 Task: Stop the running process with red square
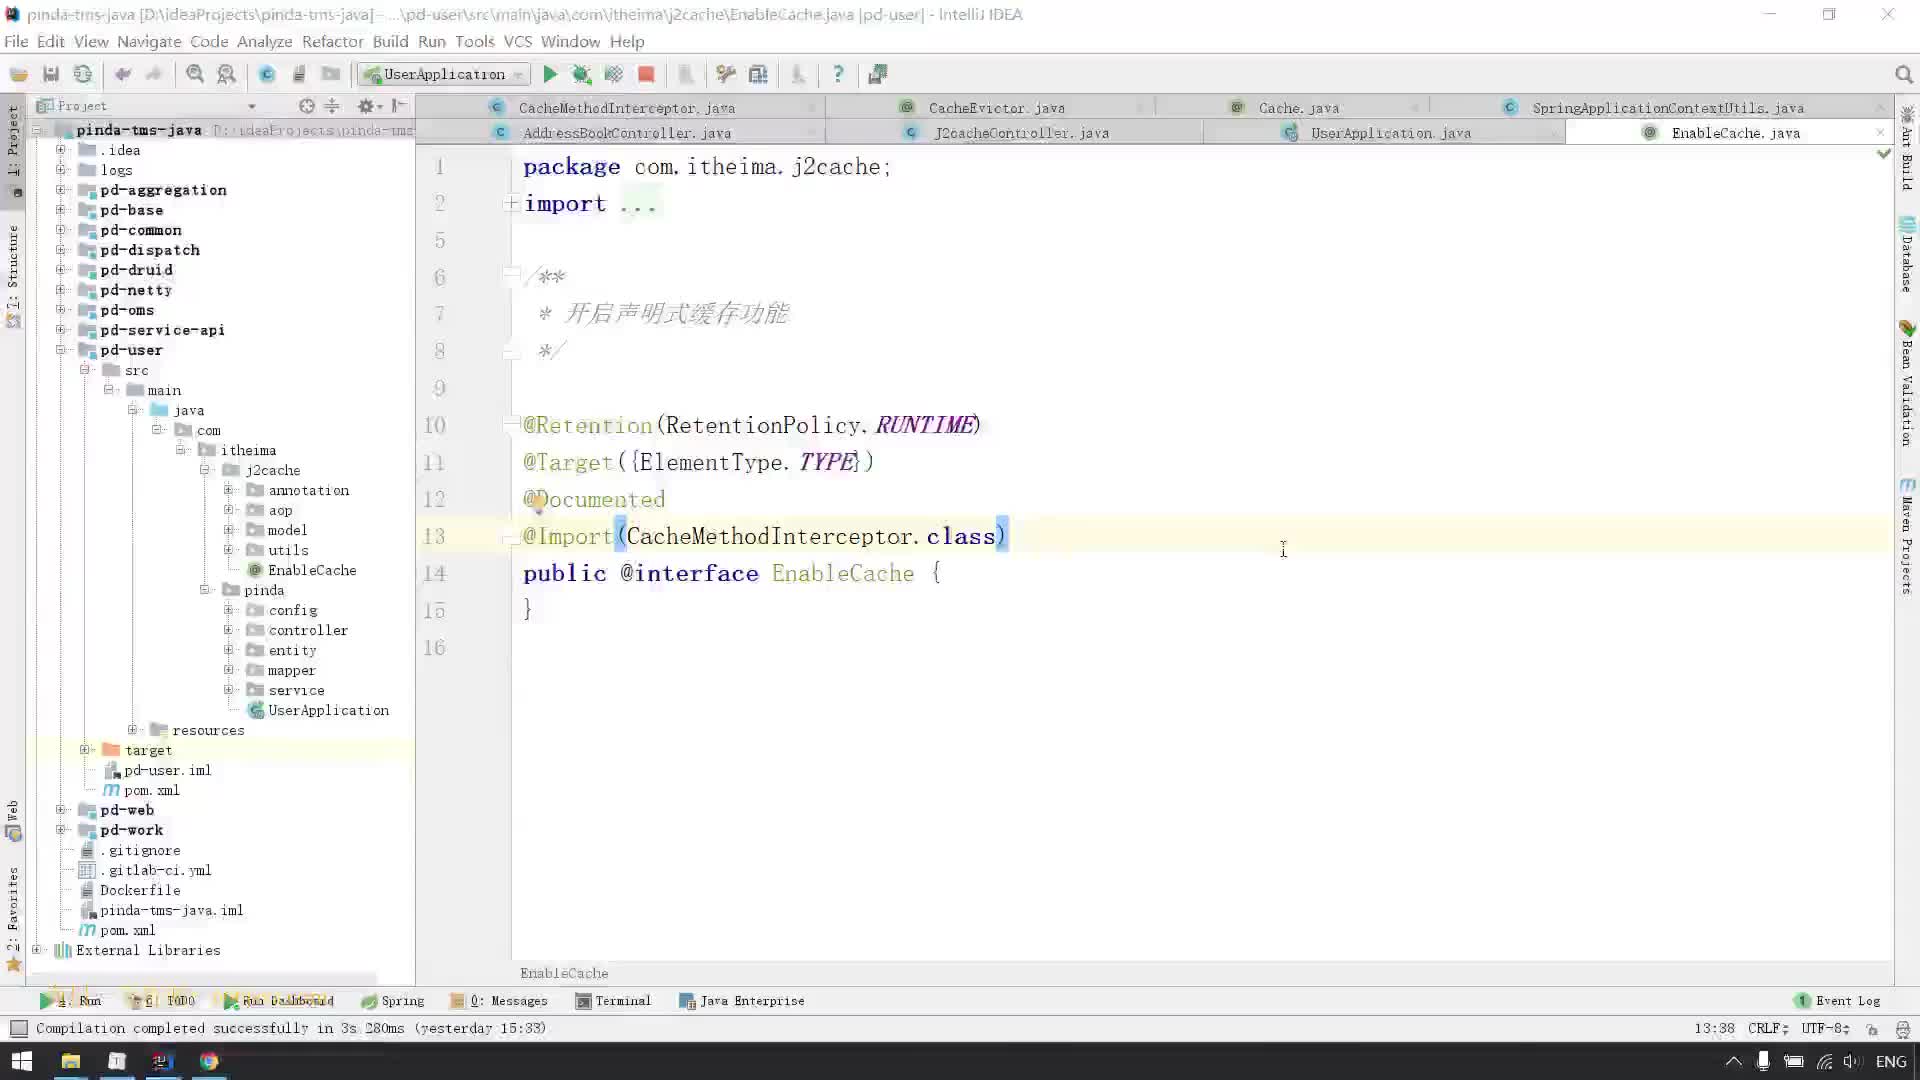click(646, 74)
